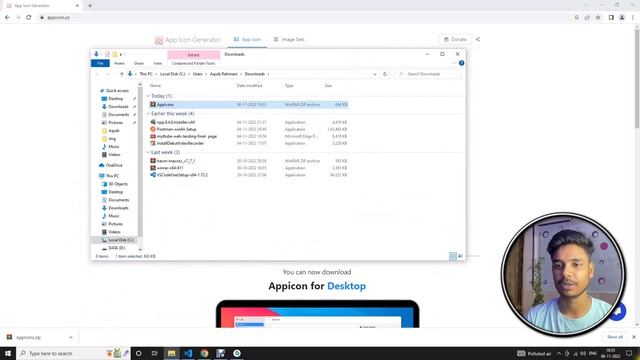This screenshot has height=360, width=640.
Task: Select the pink Extract contextual tab
Action: point(193,55)
